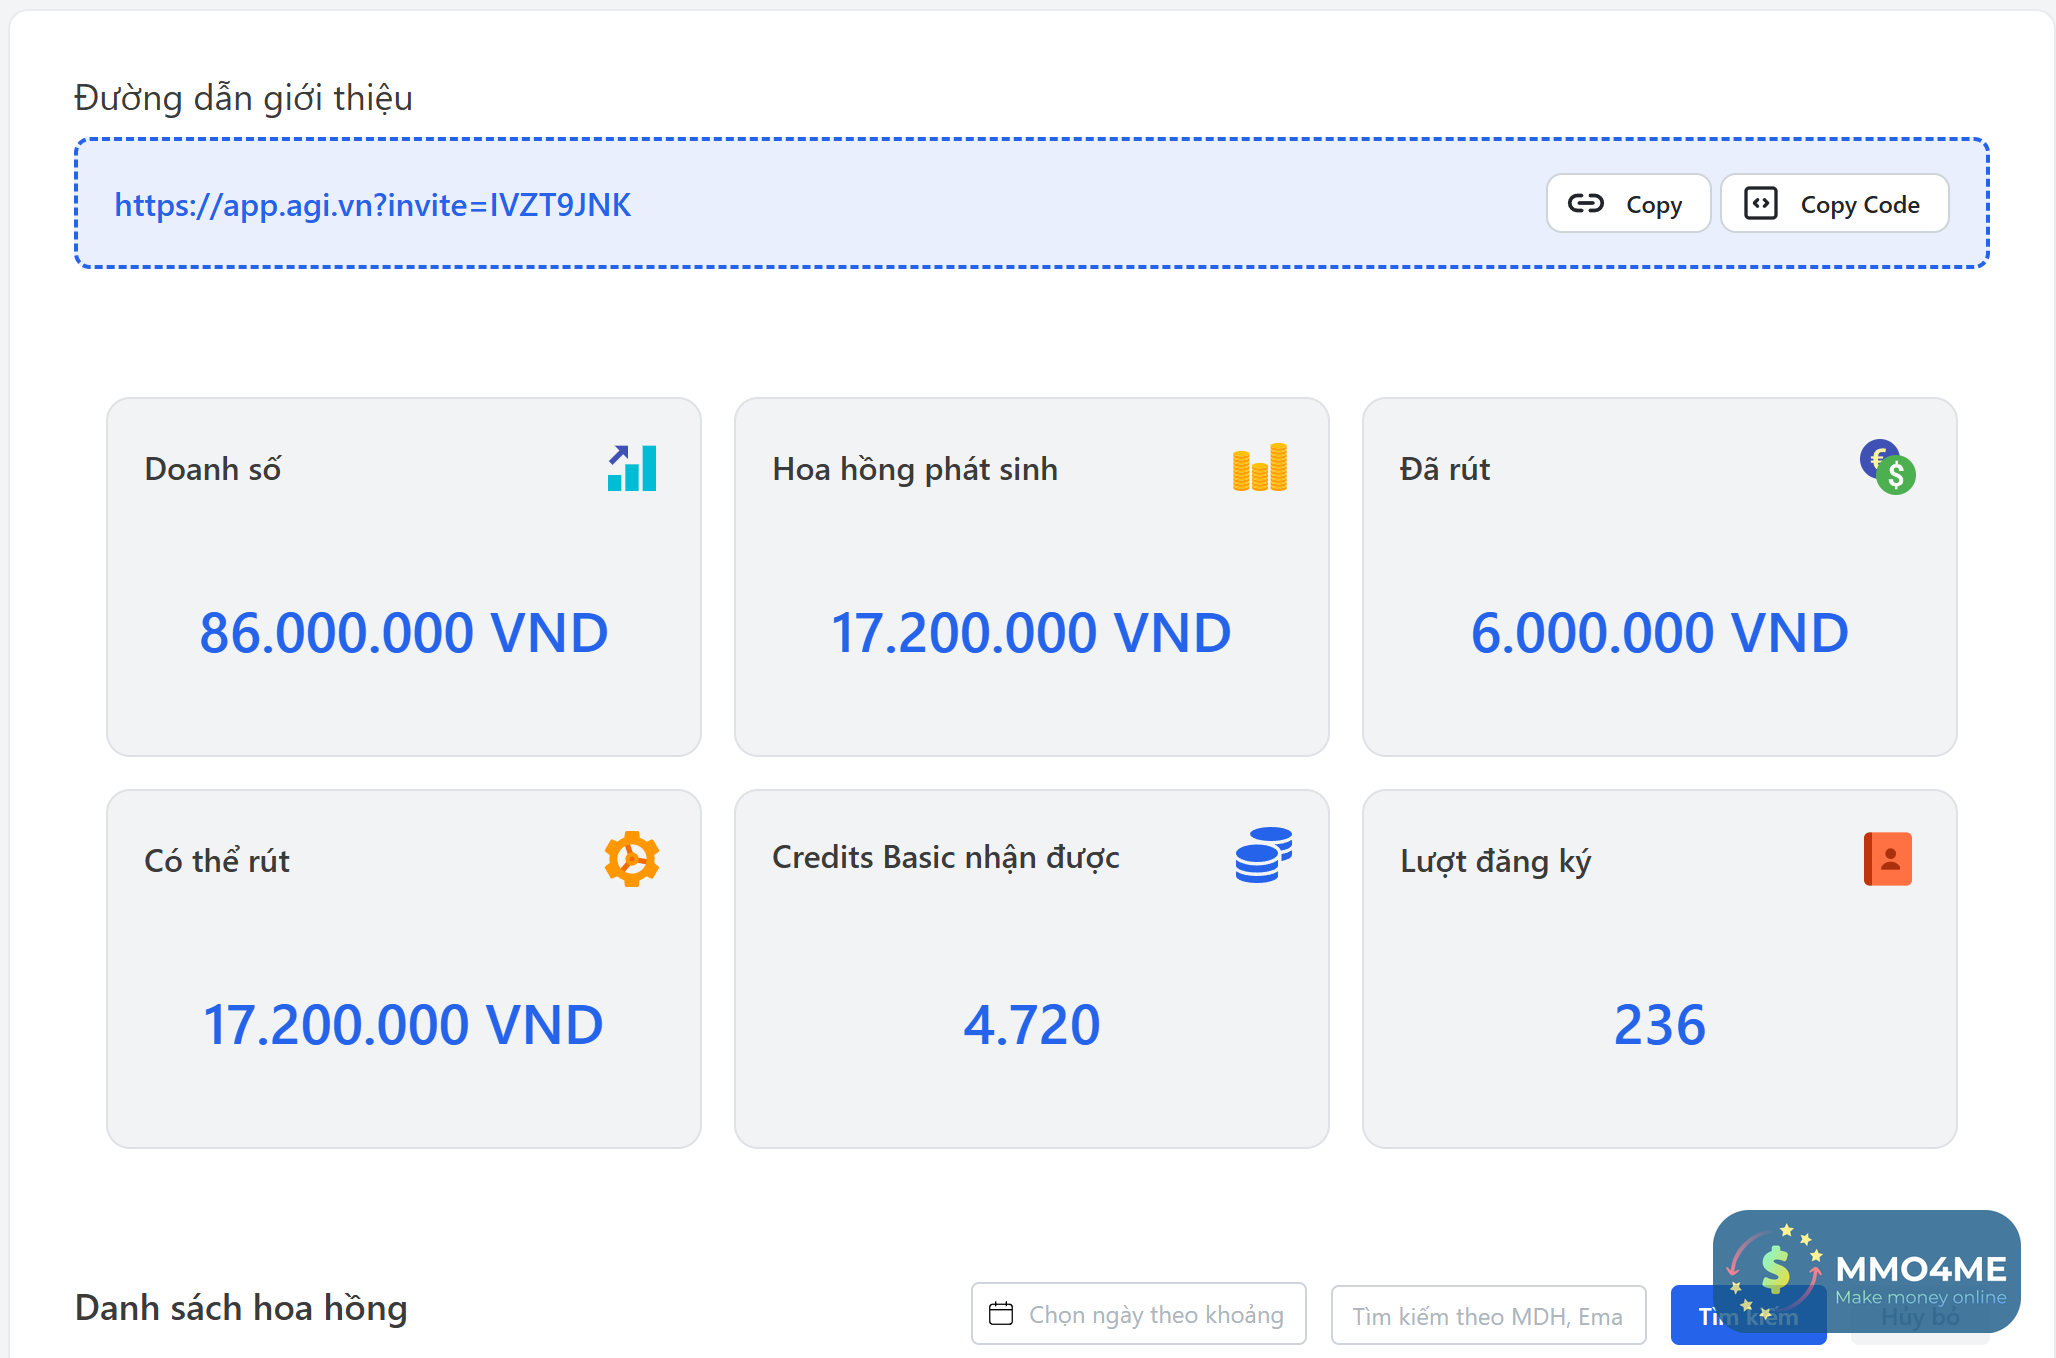
Task: Click the orange gear Có thể rút icon
Action: click(632, 859)
